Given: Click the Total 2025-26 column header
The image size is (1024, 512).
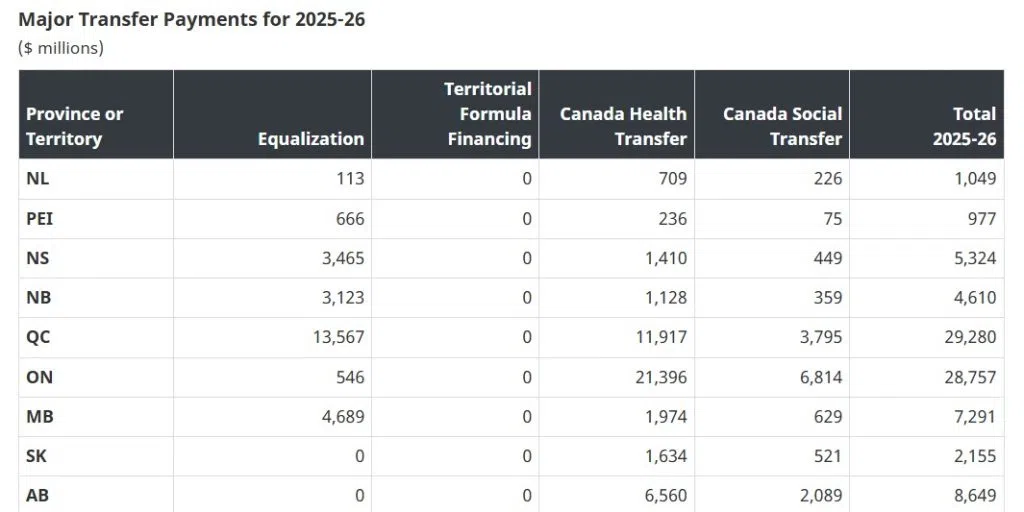Looking at the screenshot, I should (x=964, y=126).
